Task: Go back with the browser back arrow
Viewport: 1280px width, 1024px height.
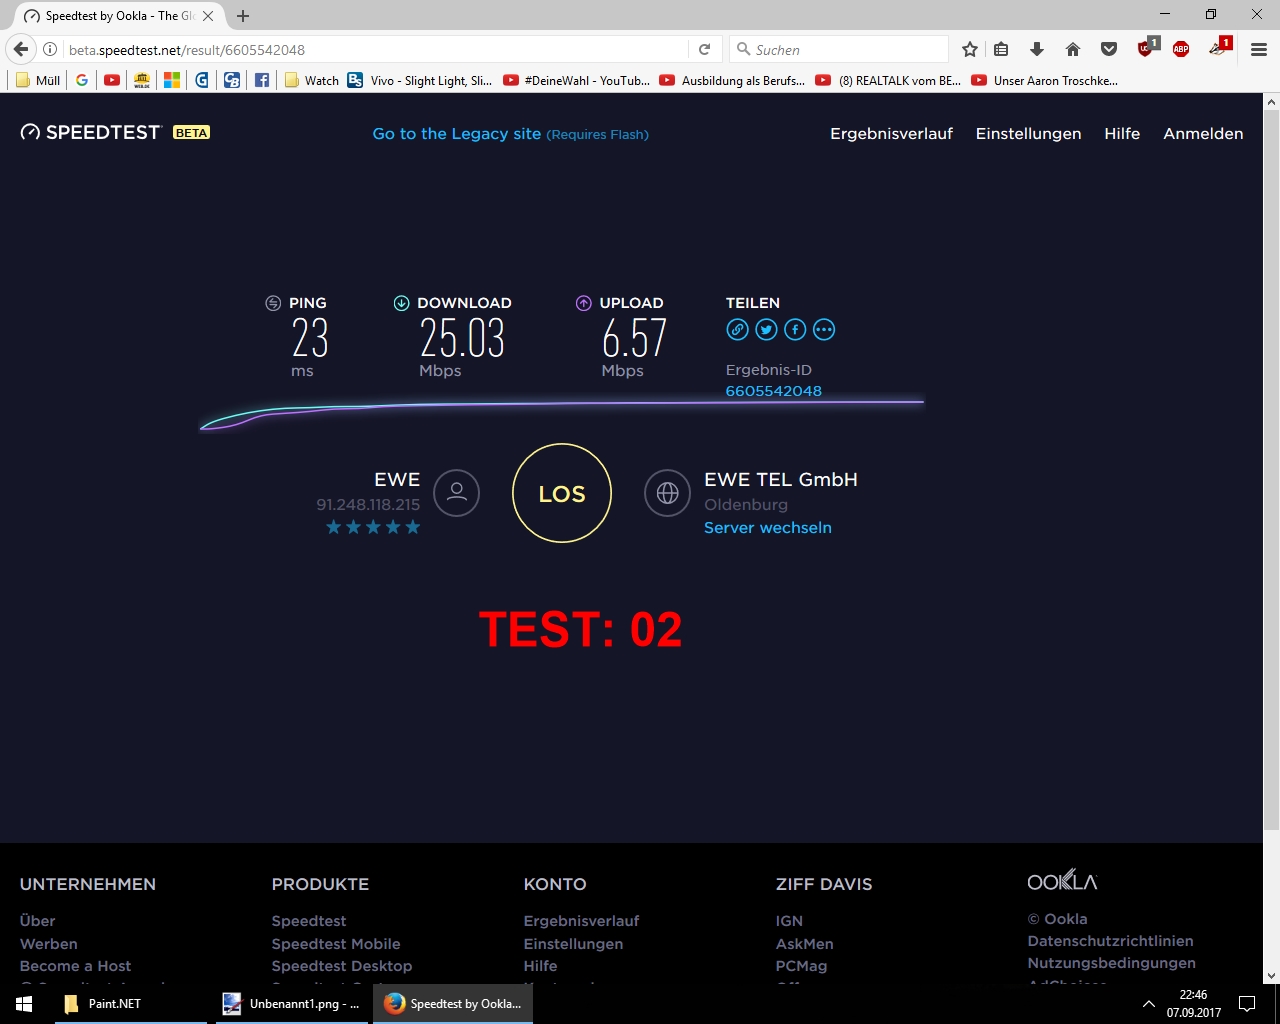Action: (x=21, y=49)
